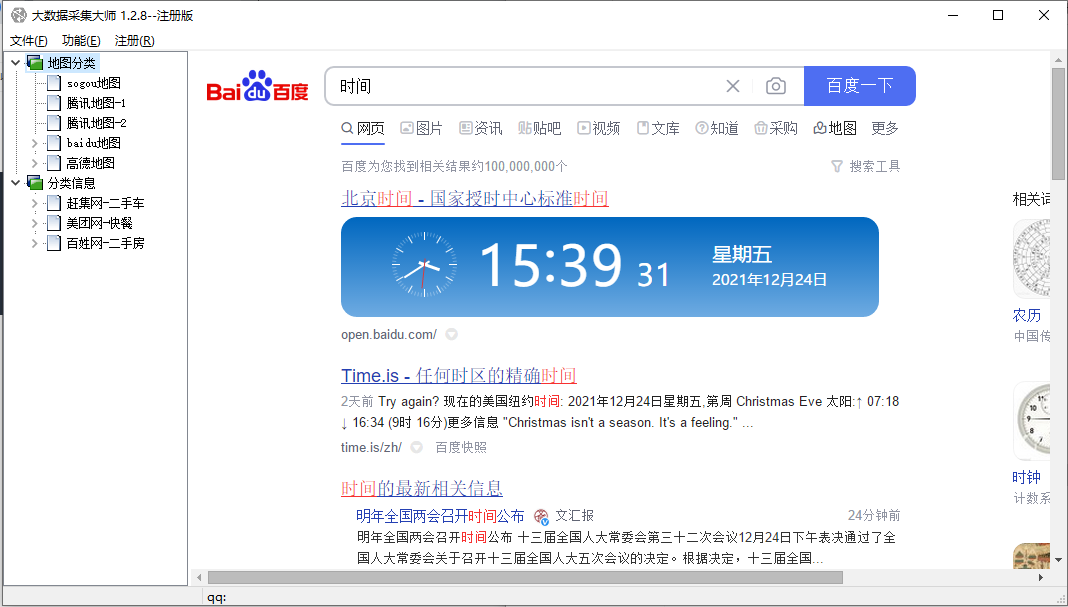
Task: Click the filter icon beside 搜索工具
Action: pyautogui.click(x=837, y=166)
